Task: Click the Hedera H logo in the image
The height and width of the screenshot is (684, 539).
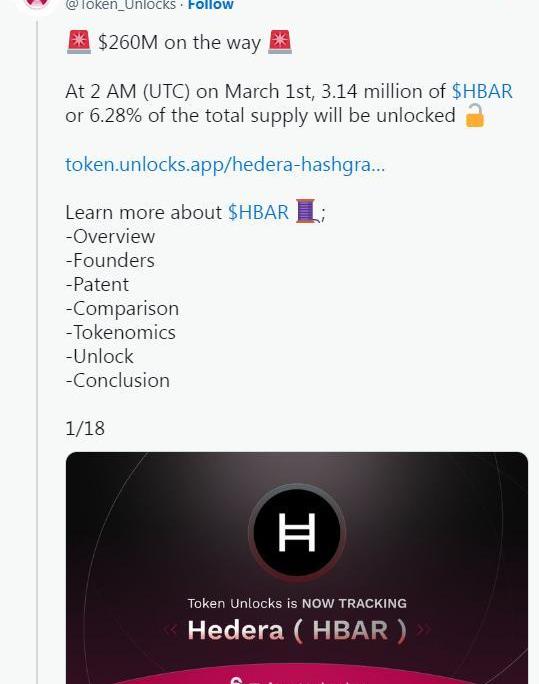Action: [x=297, y=532]
